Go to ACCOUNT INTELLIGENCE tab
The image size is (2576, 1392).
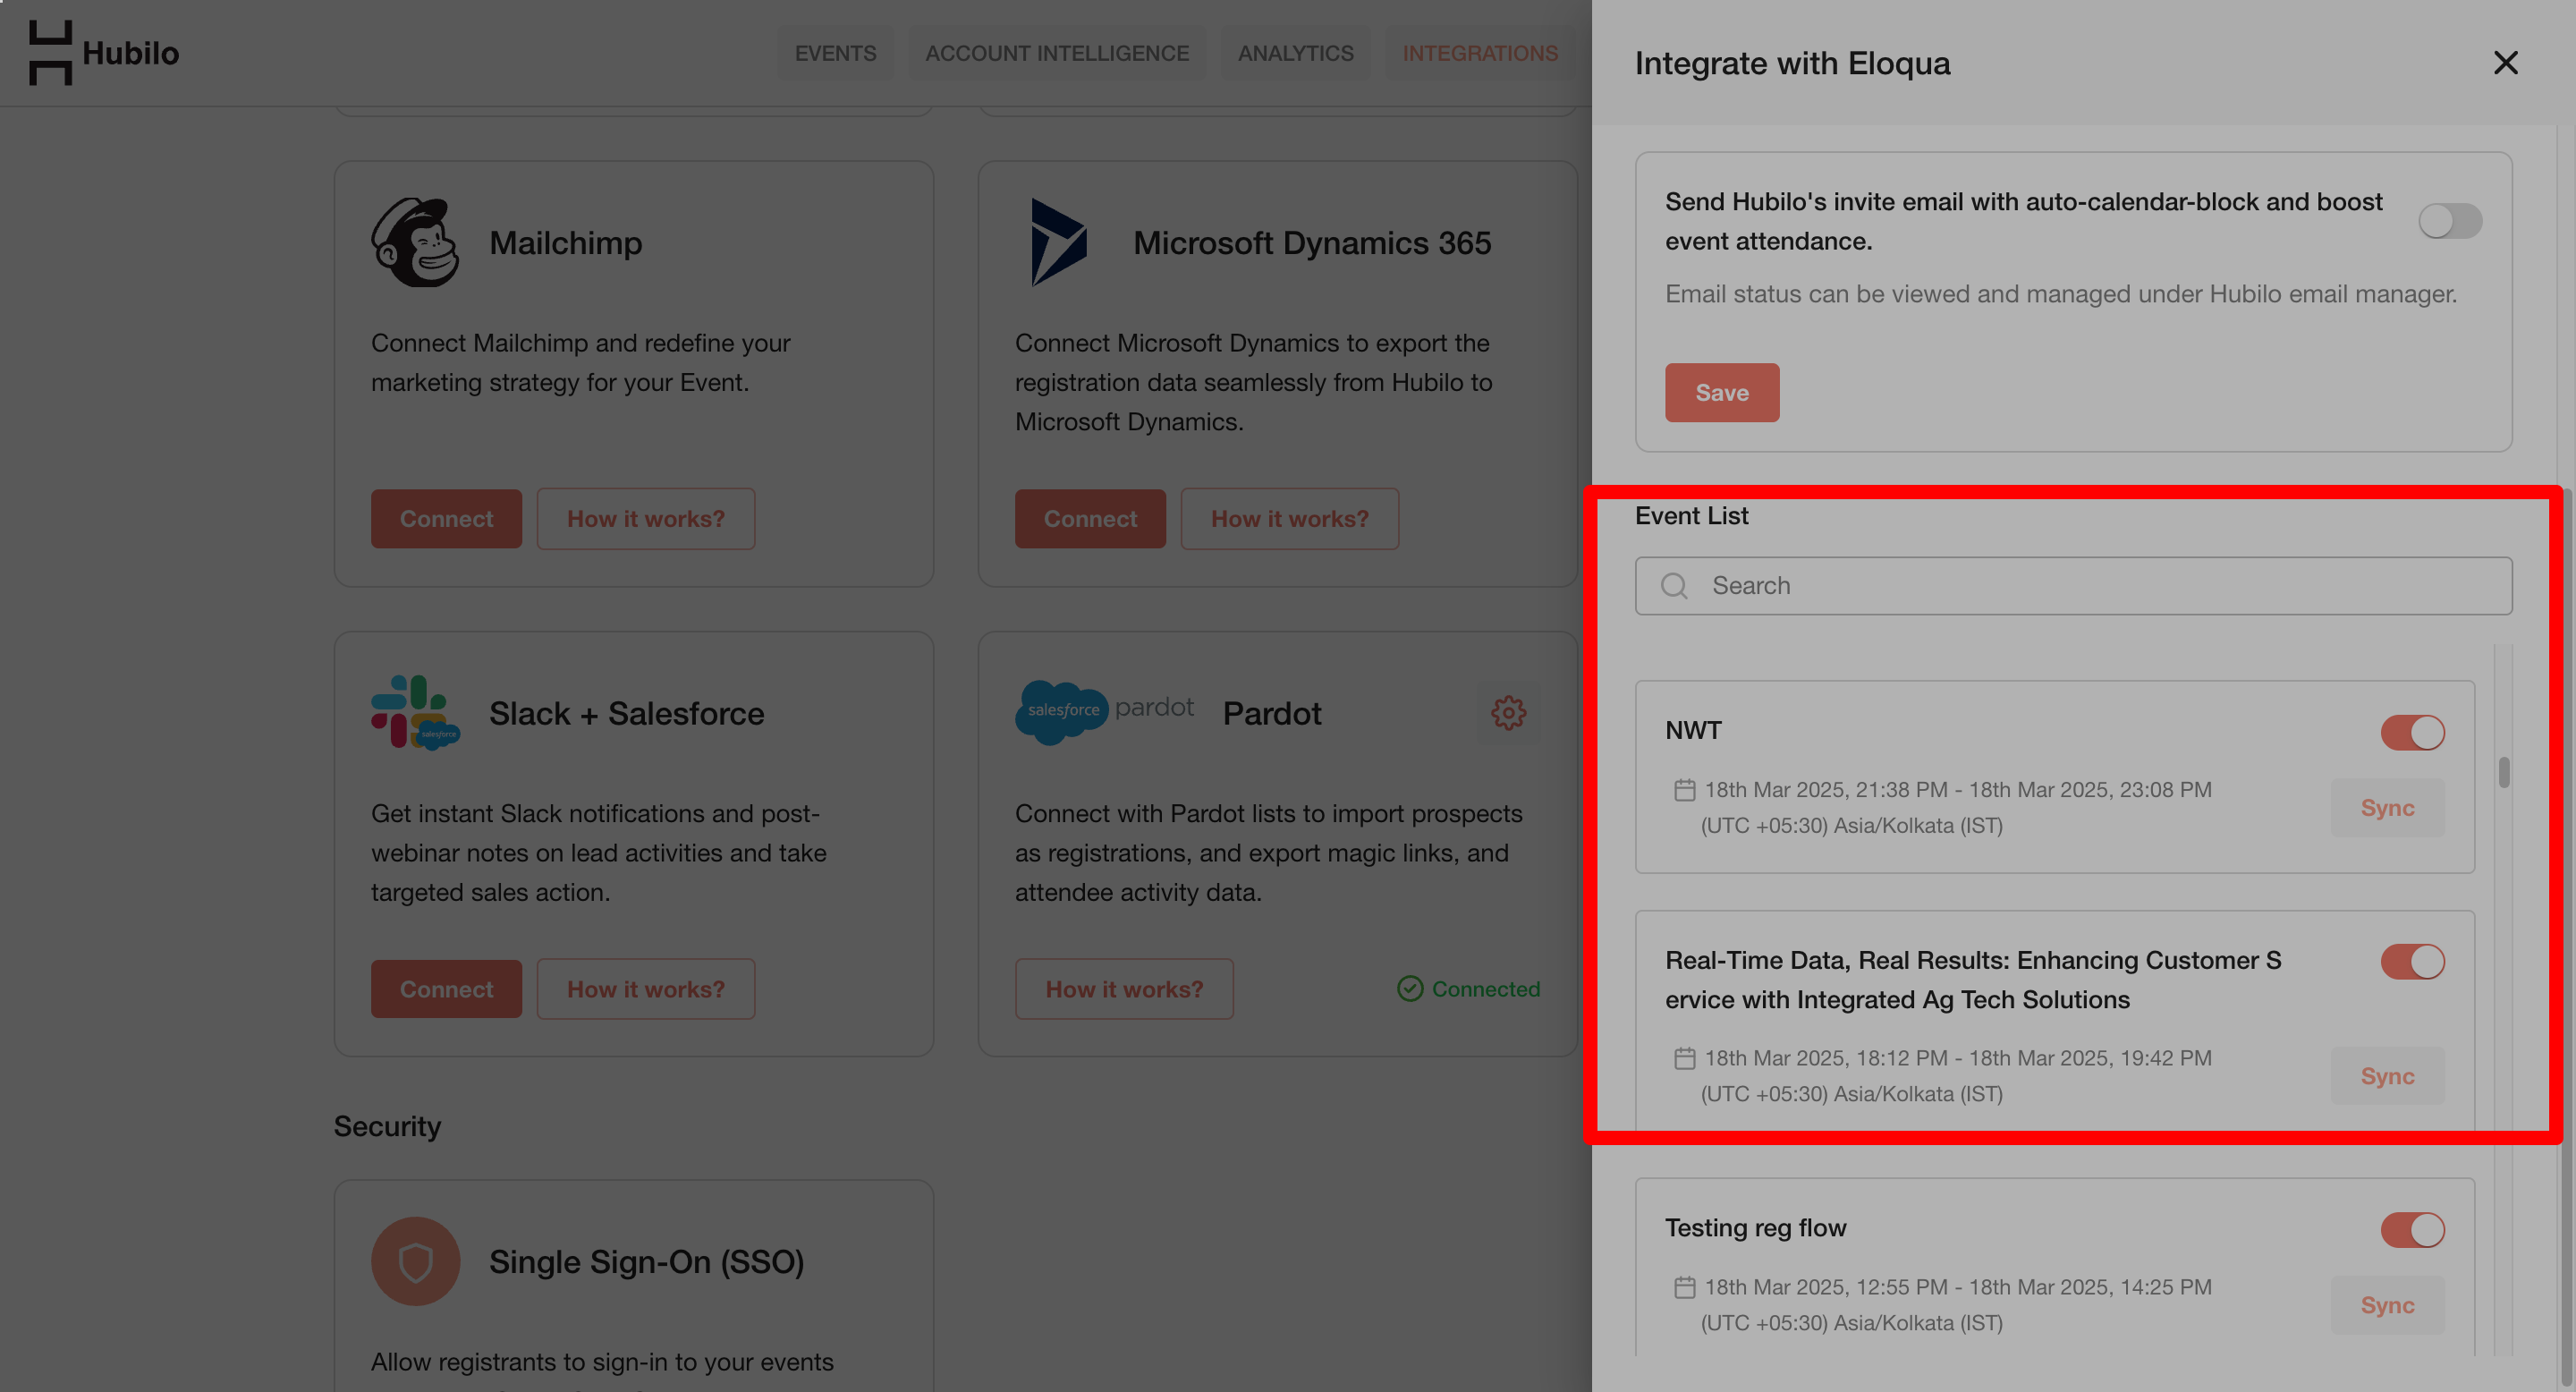pos(1057,53)
